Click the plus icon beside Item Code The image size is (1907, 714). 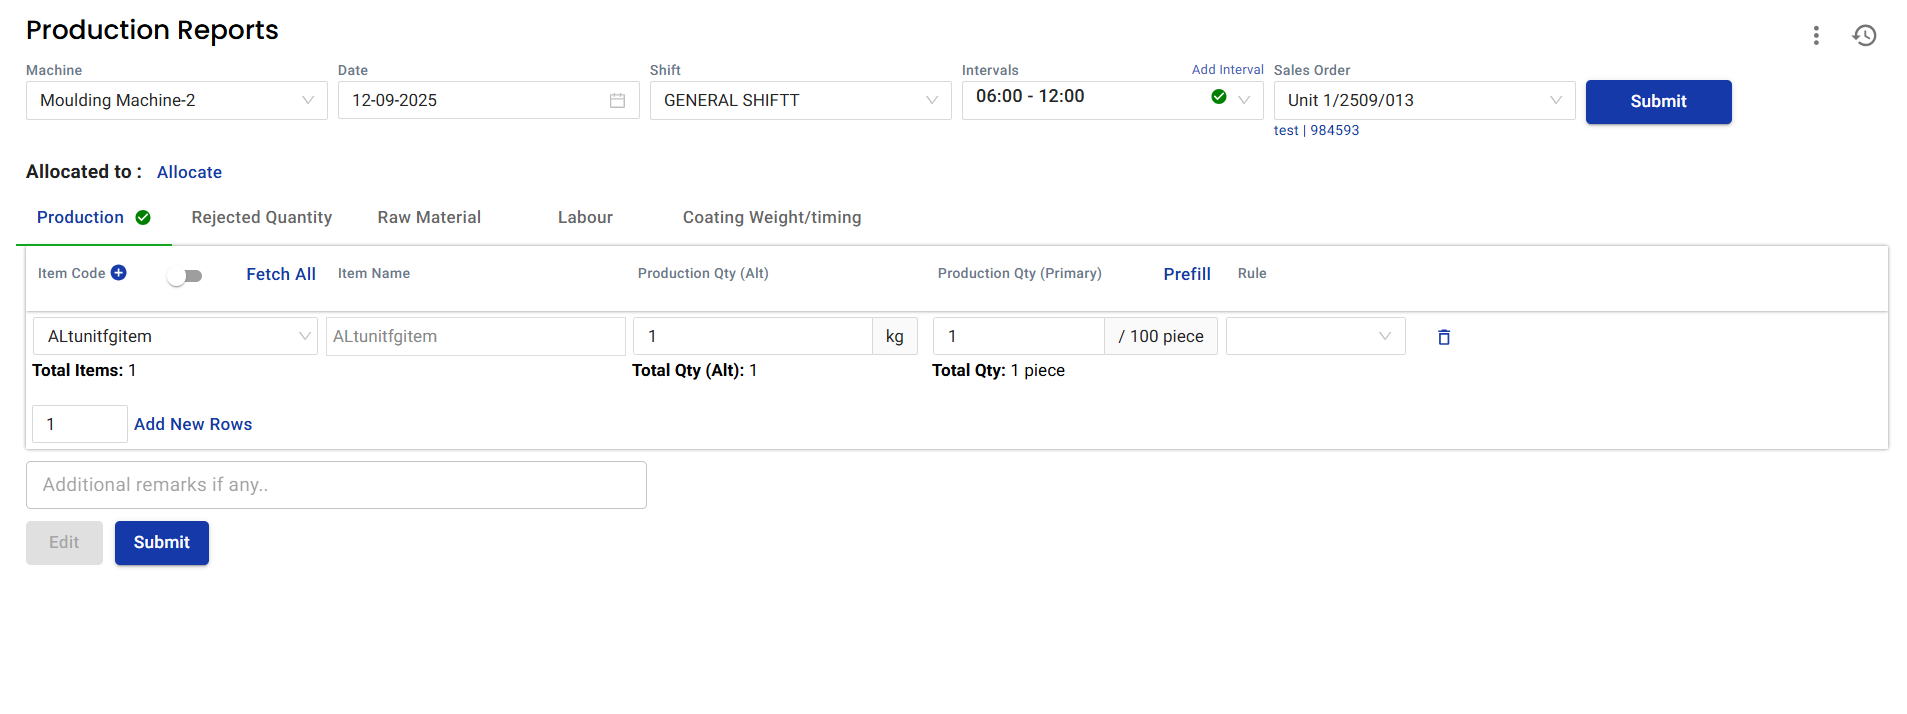coord(119,273)
